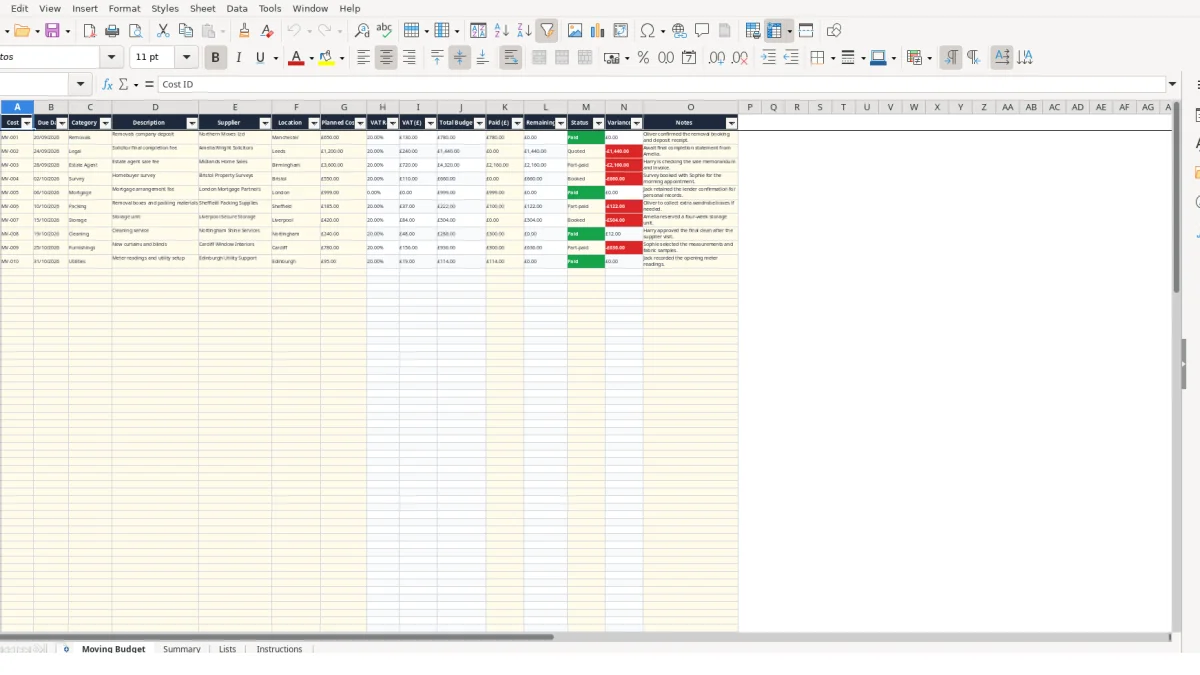
Task: Toggle Center Horizontally alignment
Action: point(386,58)
